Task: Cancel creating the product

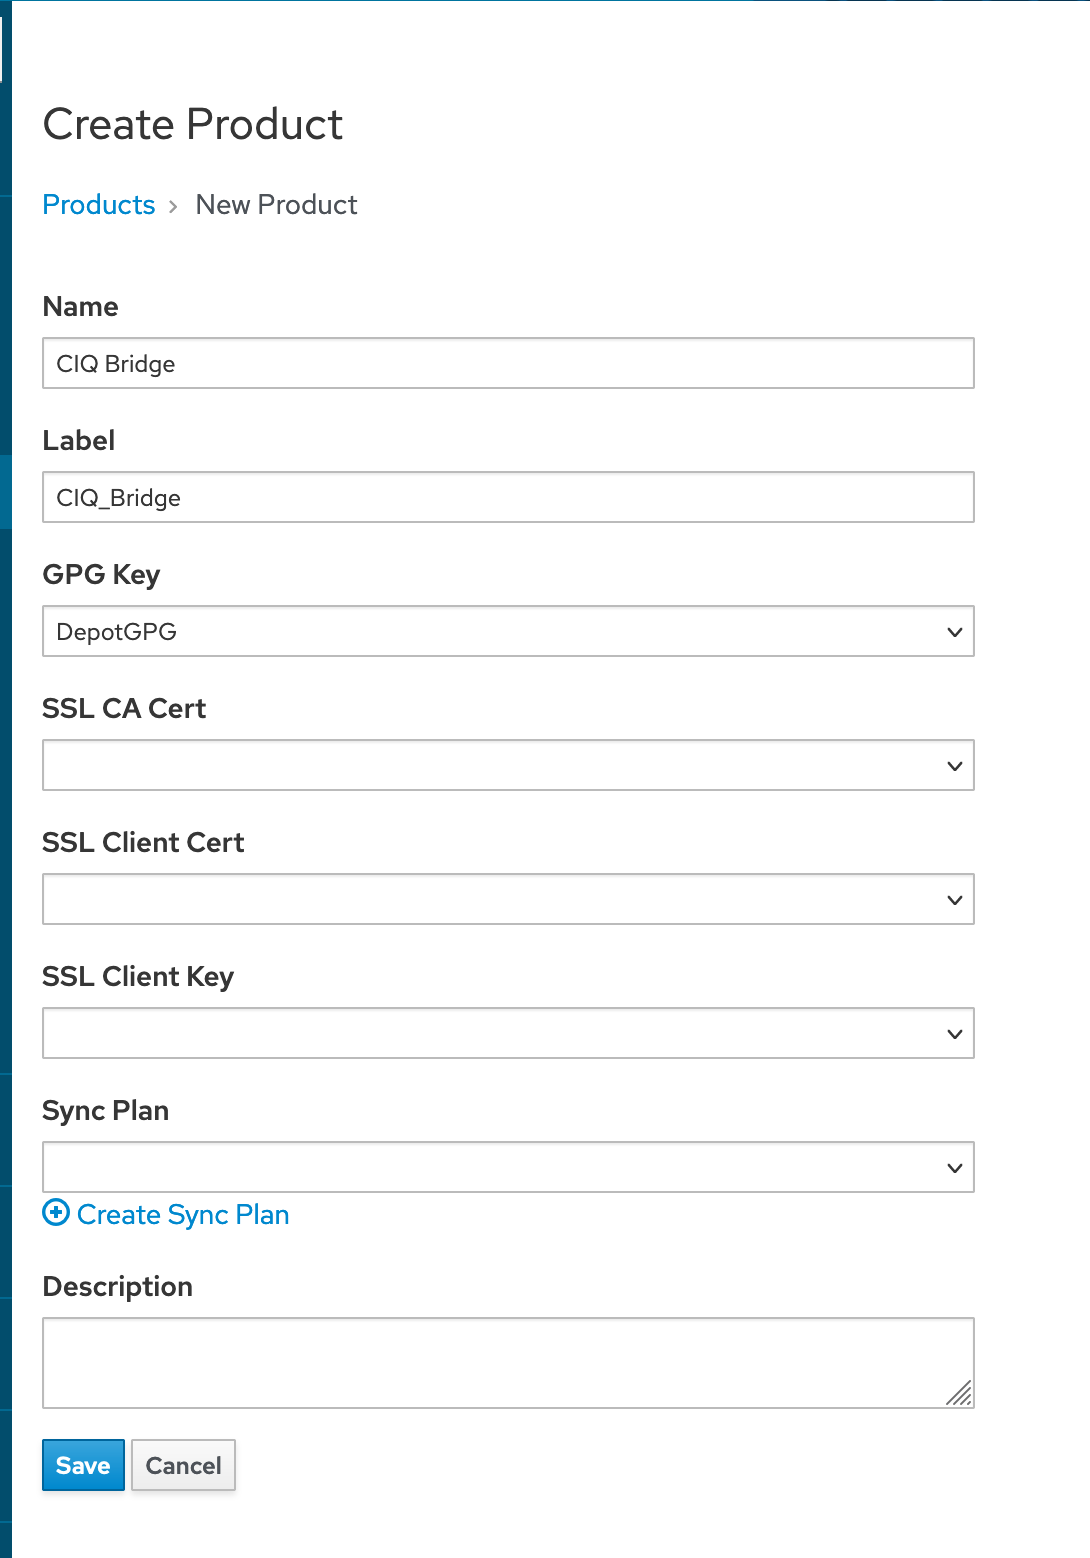Action: coord(183,1465)
